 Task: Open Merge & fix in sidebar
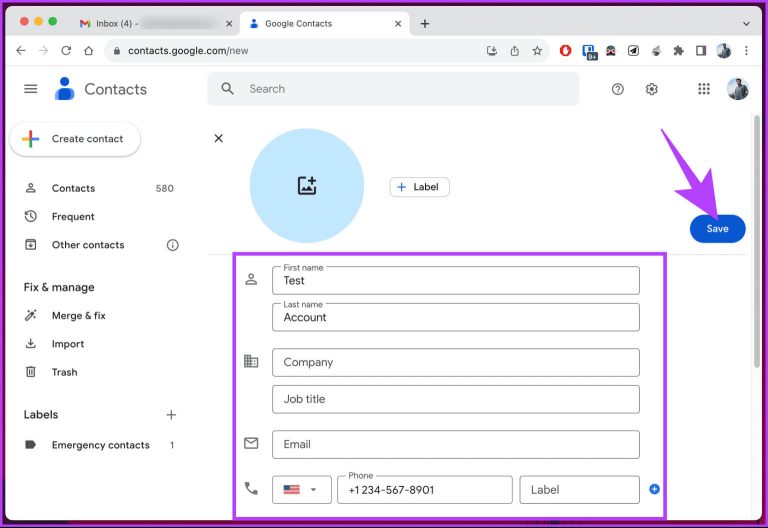pyautogui.click(x=78, y=316)
